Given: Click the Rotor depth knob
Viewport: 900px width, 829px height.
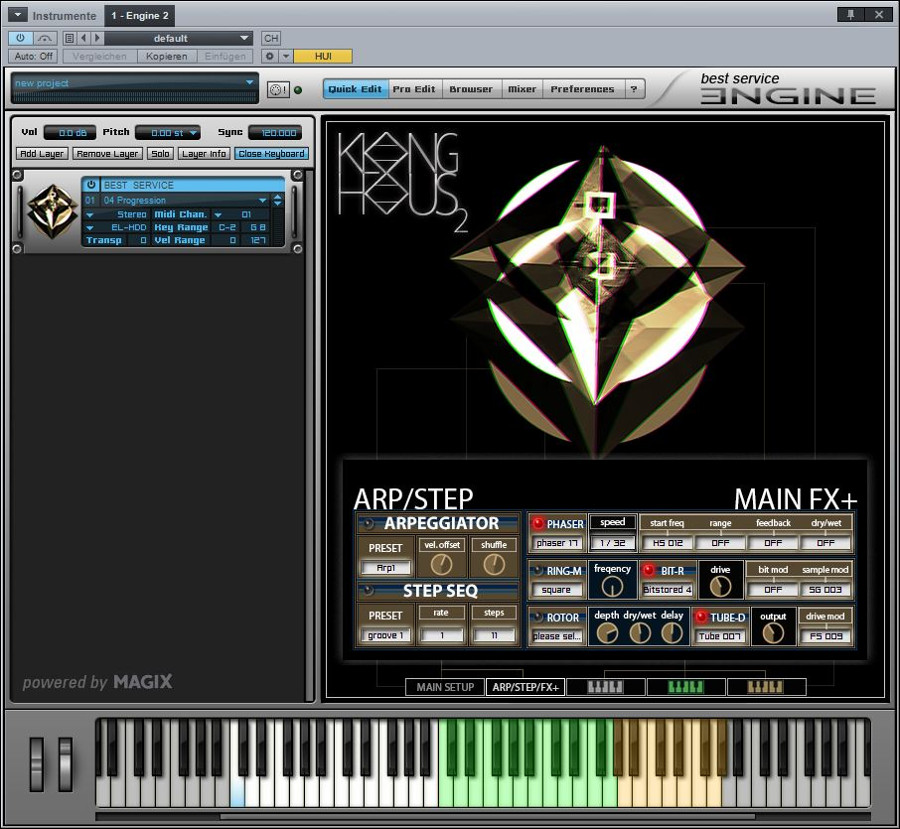Looking at the screenshot, I should pos(607,633).
